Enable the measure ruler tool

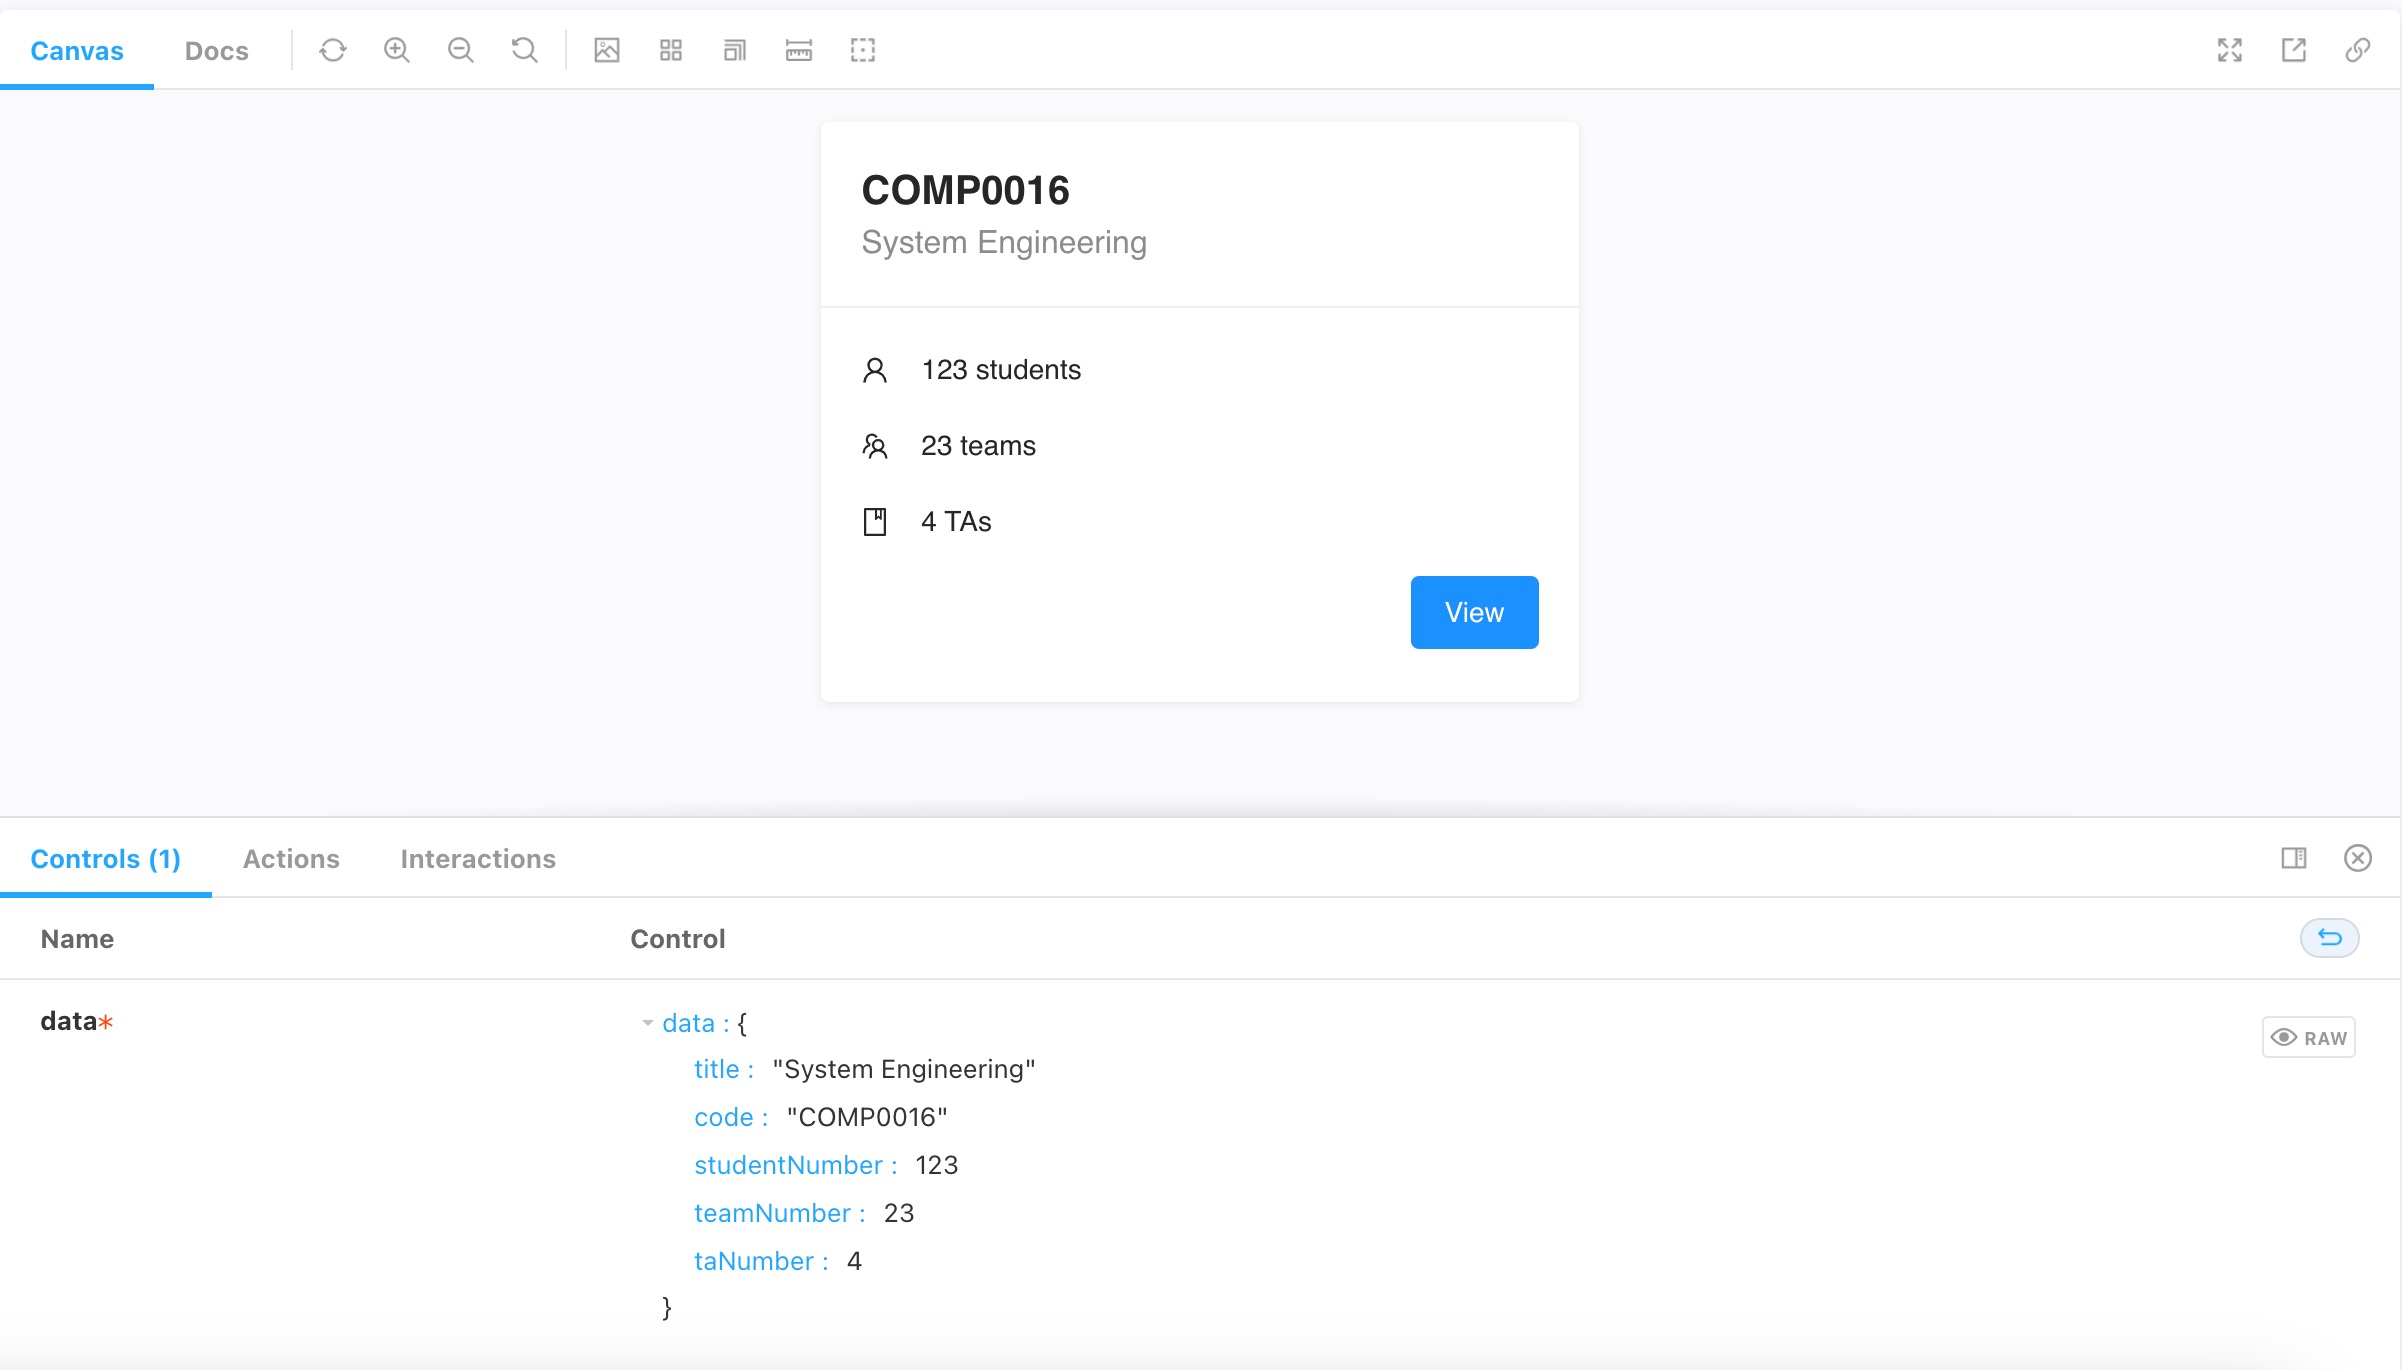pyautogui.click(x=799, y=50)
